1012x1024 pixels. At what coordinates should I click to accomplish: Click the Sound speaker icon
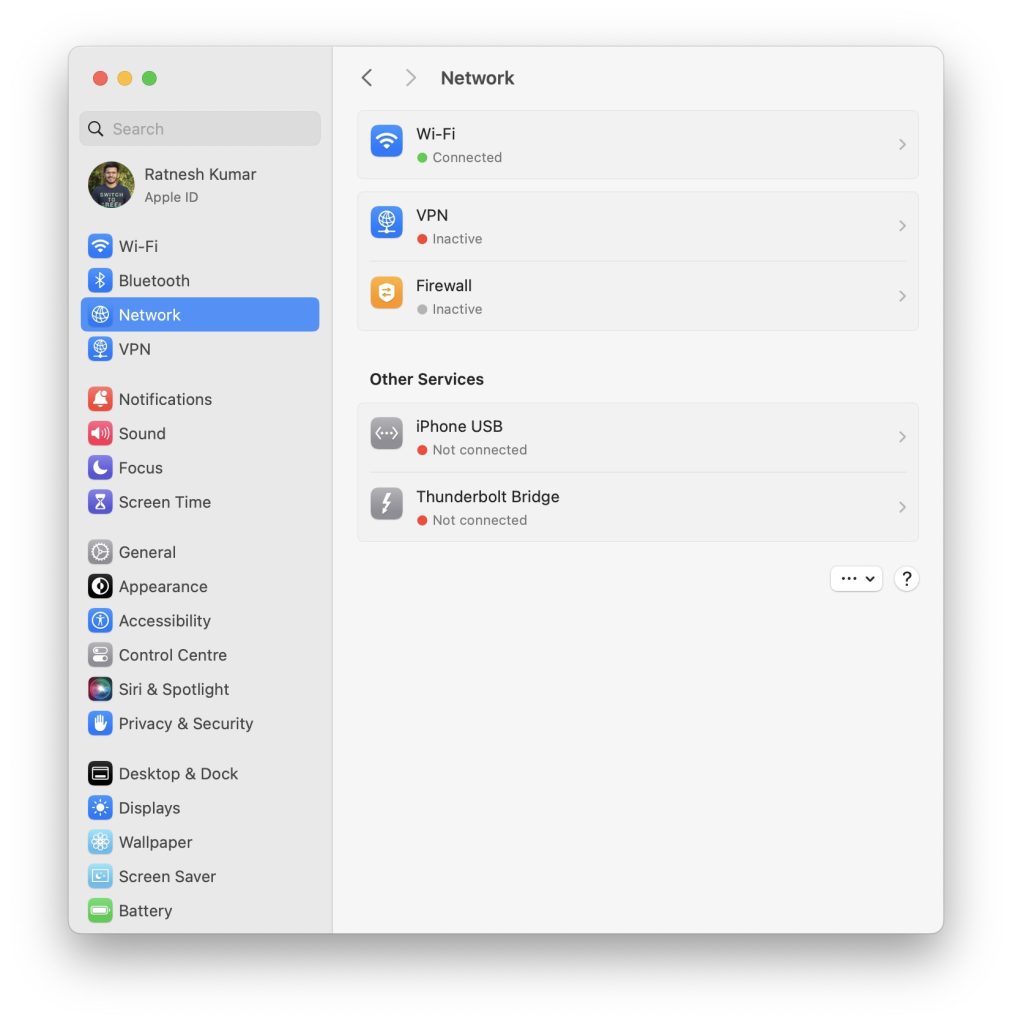click(x=100, y=434)
